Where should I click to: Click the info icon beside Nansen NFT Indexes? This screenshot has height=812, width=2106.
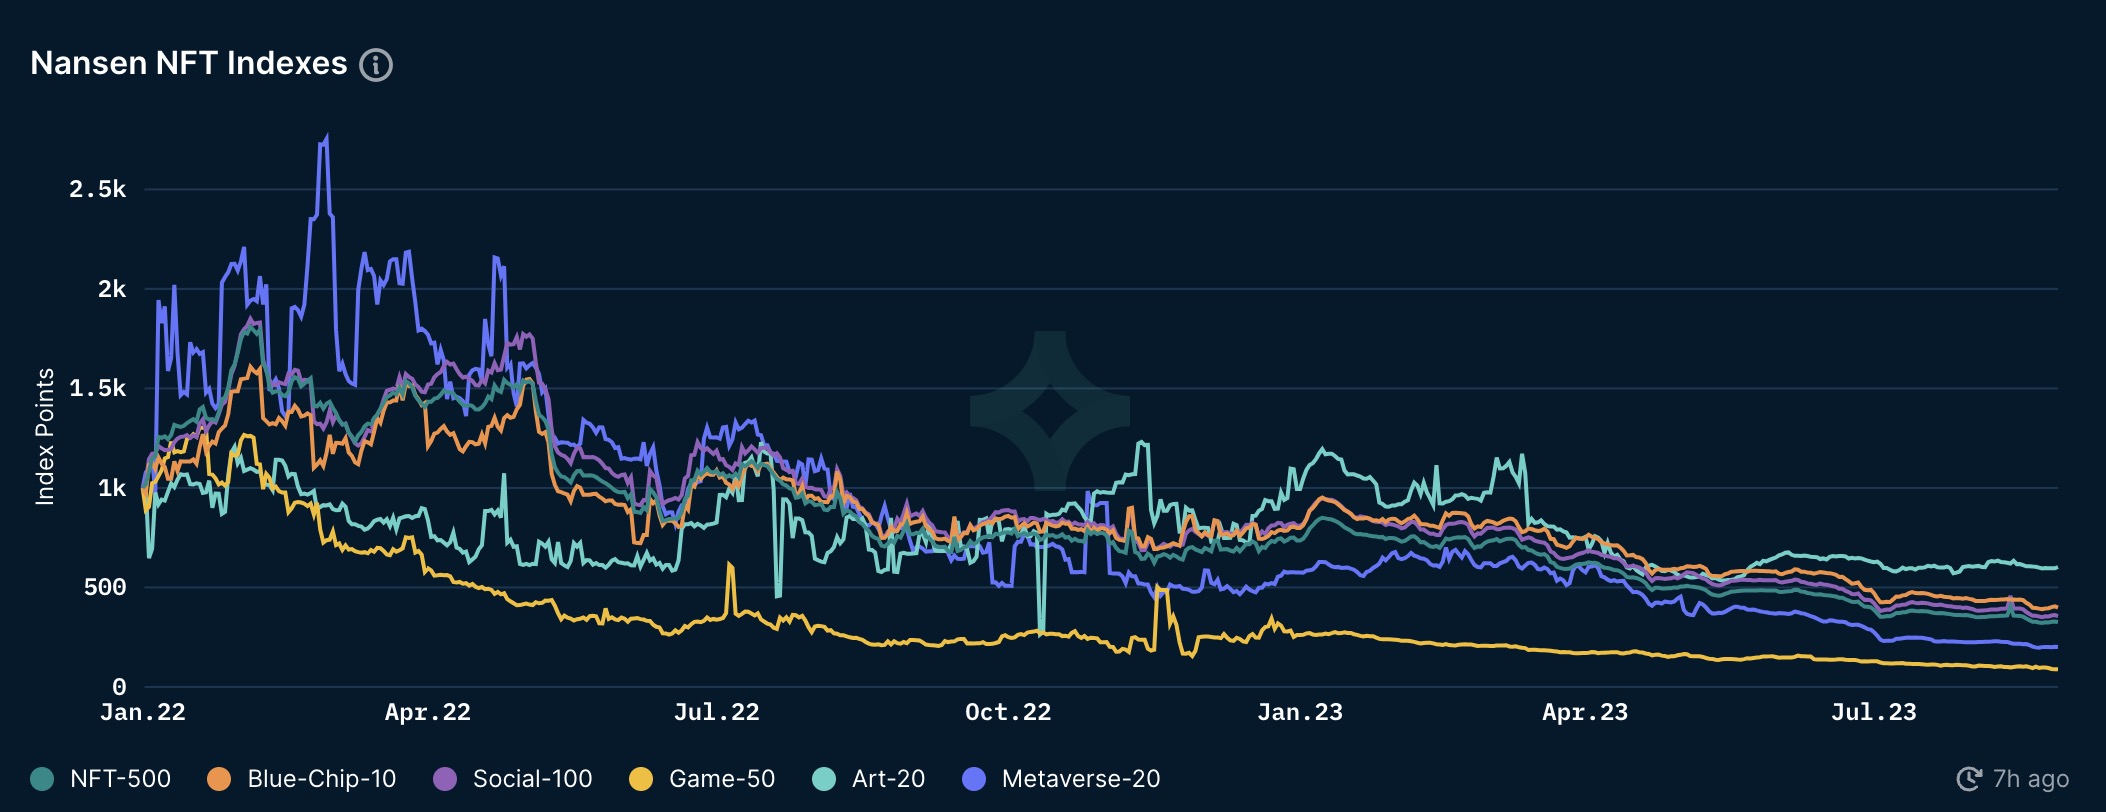point(376,65)
